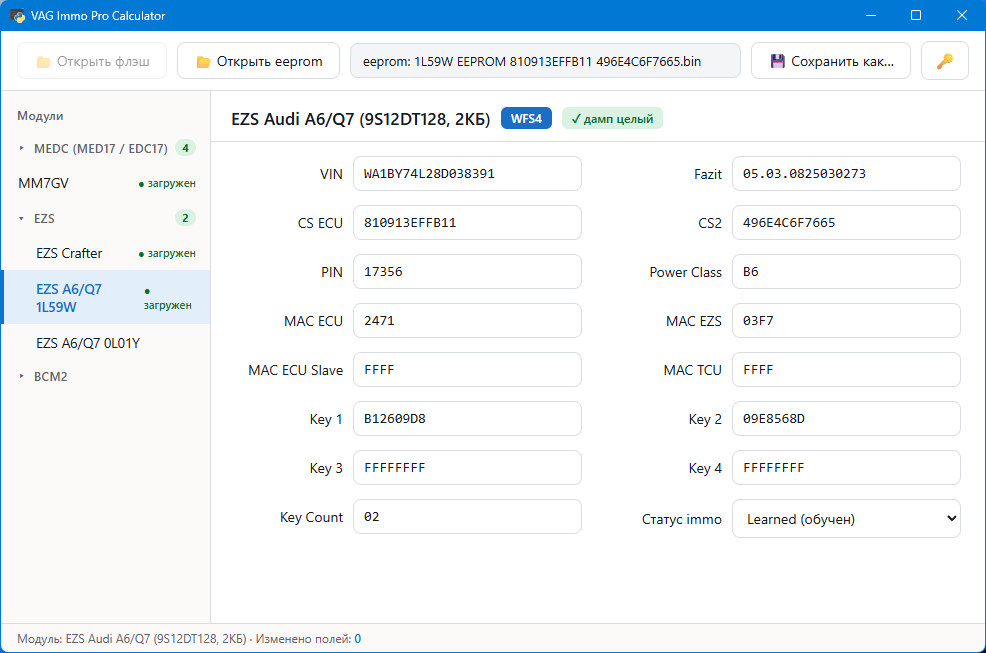Select the EZS A6/Q7 0L01Y module
Image resolution: width=986 pixels, height=653 pixels.
pyautogui.click(x=106, y=343)
